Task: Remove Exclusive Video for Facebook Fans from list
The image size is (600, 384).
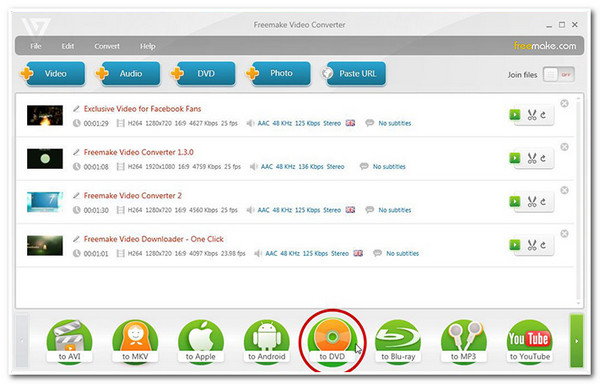Action: coord(564,103)
